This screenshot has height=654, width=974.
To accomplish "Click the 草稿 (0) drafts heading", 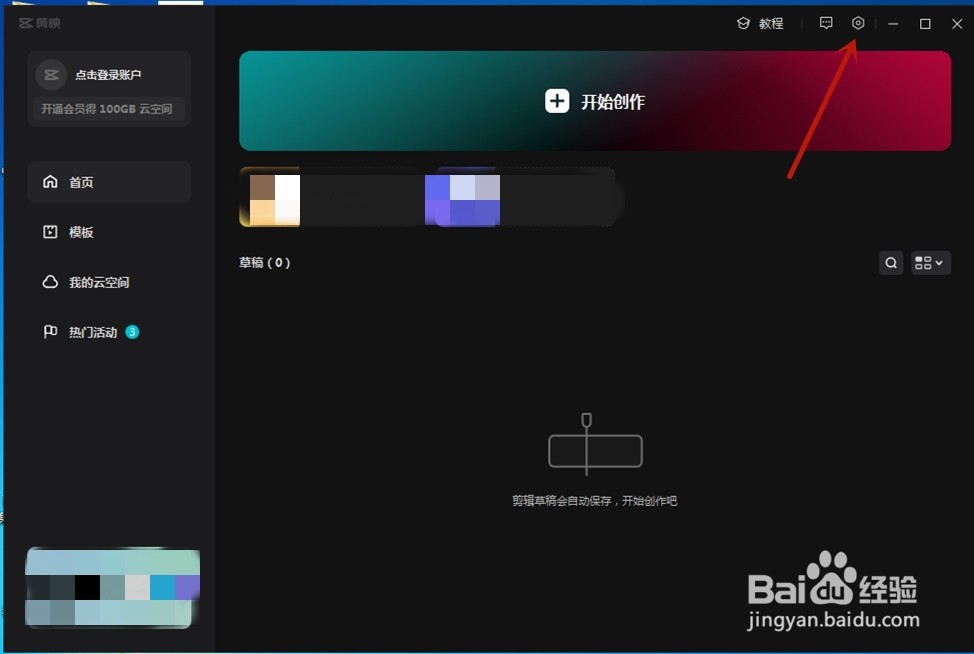I will point(265,263).
